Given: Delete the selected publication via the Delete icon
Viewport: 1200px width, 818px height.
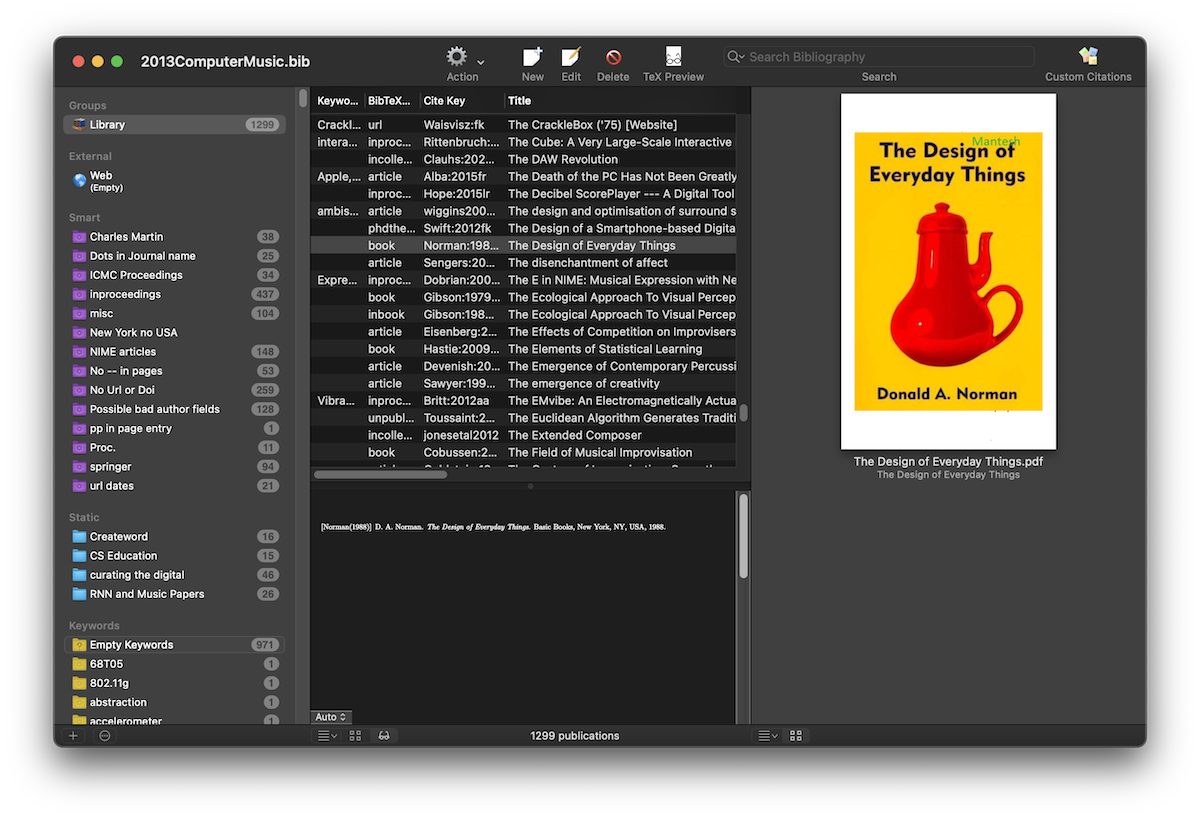Looking at the screenshot, I should pos(613,58).
